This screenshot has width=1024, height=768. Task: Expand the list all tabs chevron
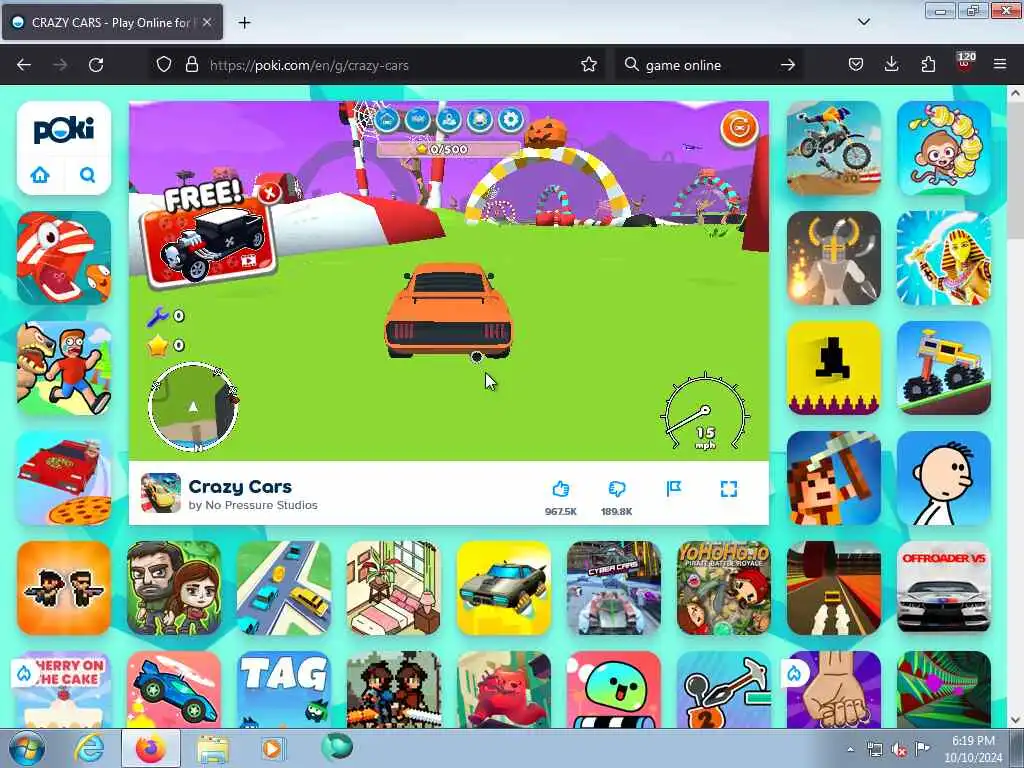click(864, 22)
